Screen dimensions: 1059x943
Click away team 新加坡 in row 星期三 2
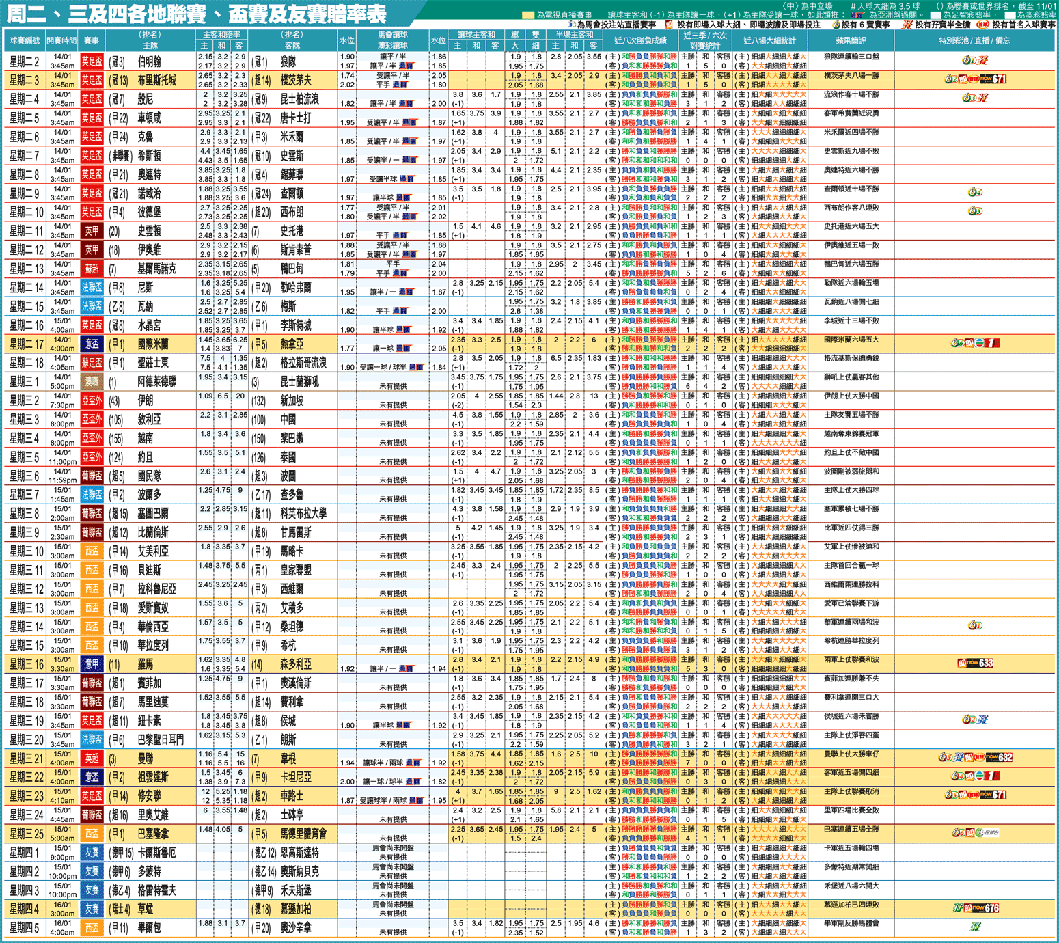pos(292,401)
